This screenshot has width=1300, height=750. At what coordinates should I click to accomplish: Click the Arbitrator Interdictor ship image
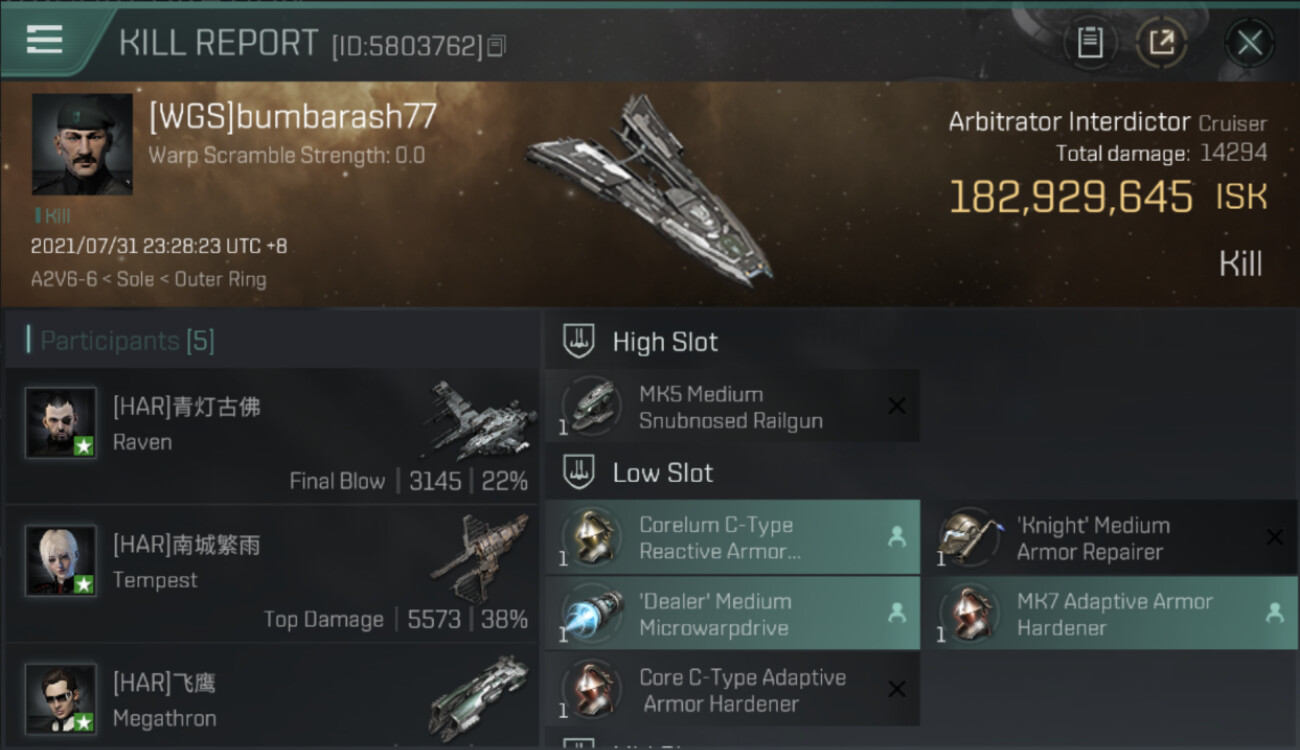click(x=650, y=190)
